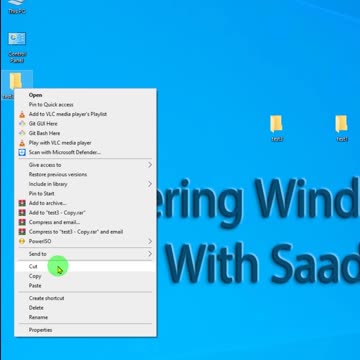Viewport: 360px width, 360px height.
Task: Choose Open in the context menu
Action: point(85,95)
